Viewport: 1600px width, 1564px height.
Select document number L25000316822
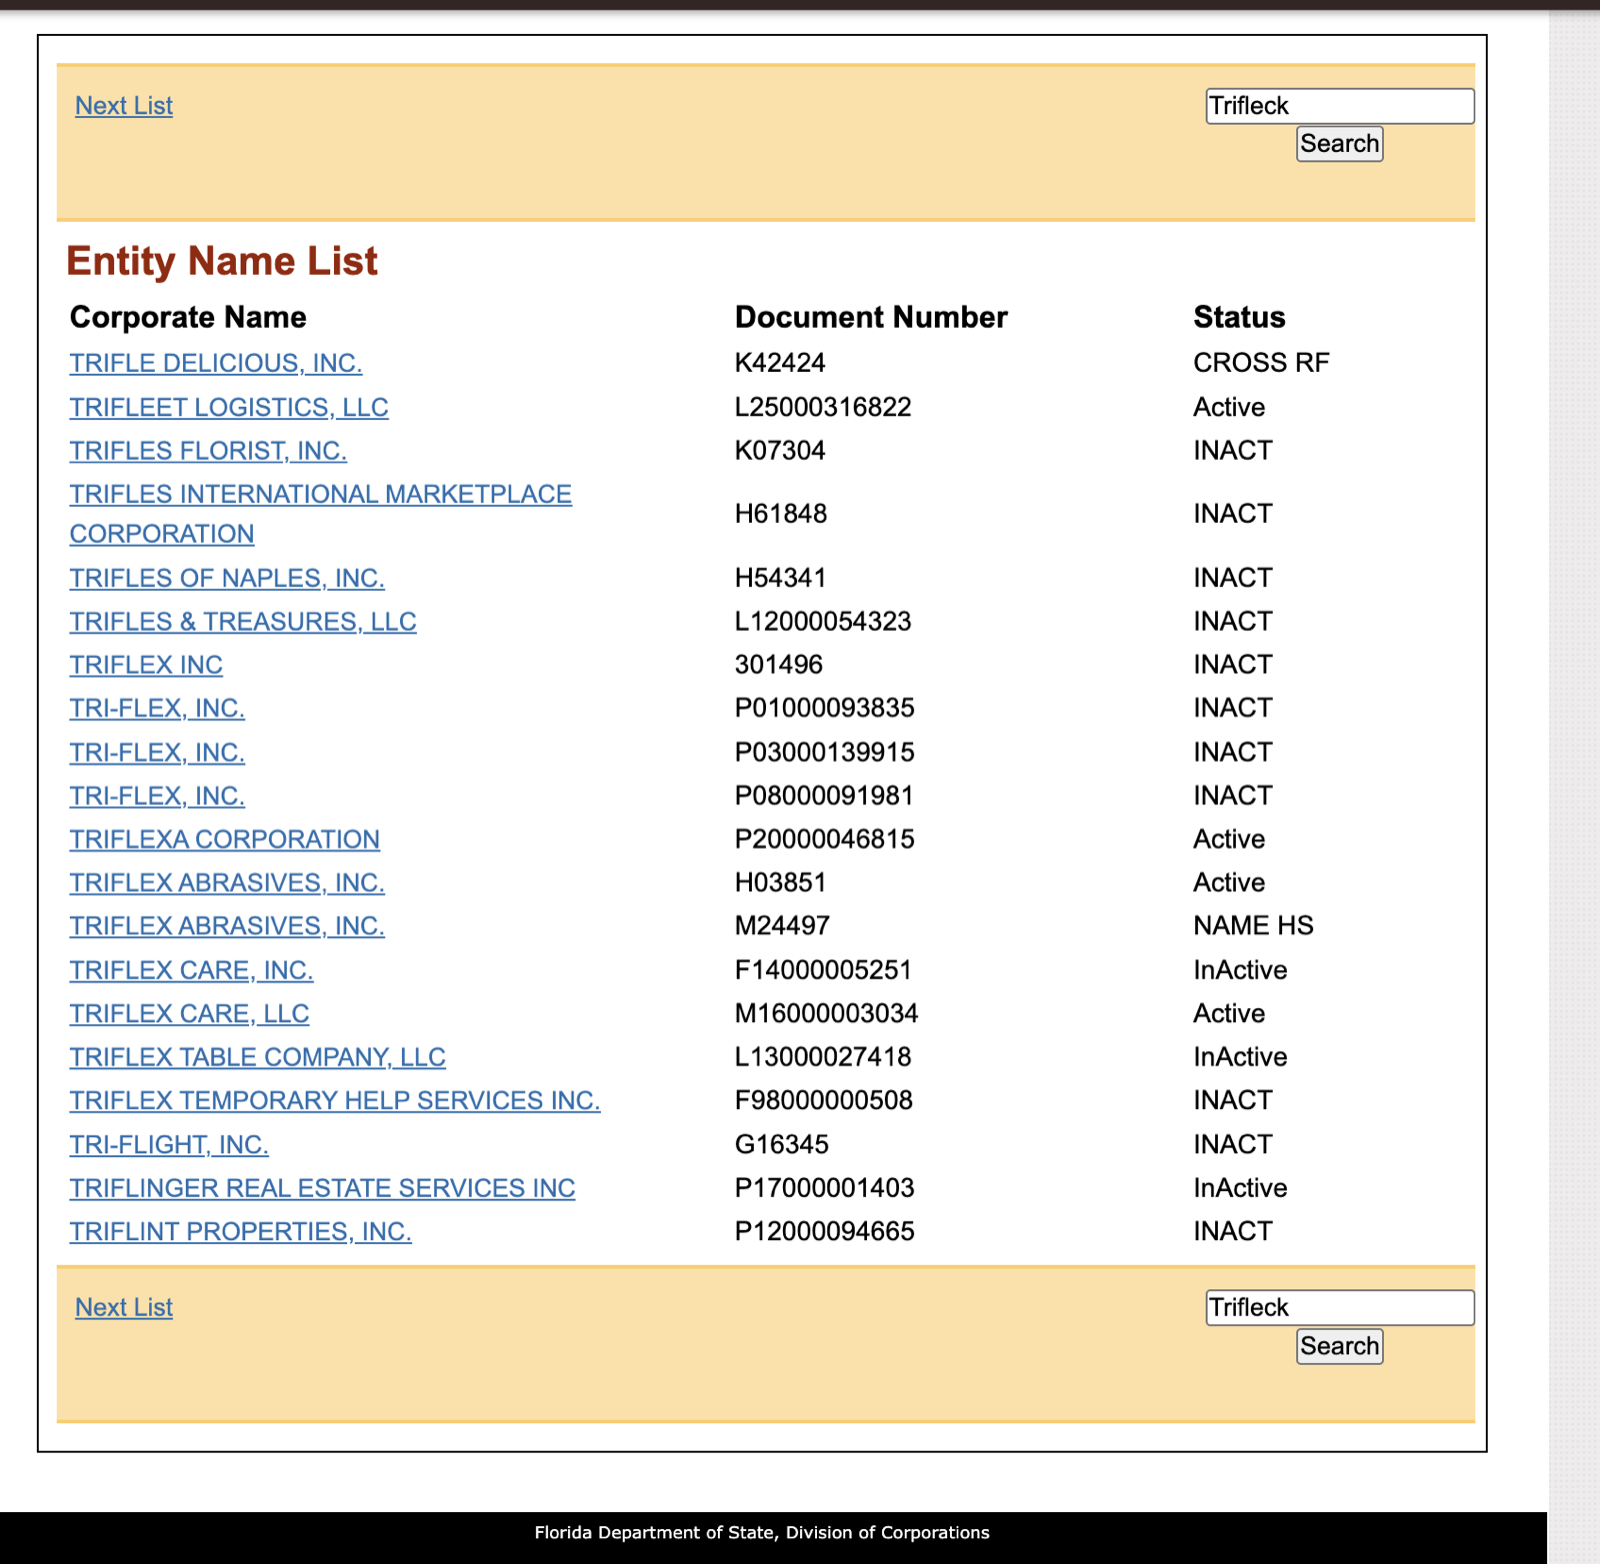[823, 407]
